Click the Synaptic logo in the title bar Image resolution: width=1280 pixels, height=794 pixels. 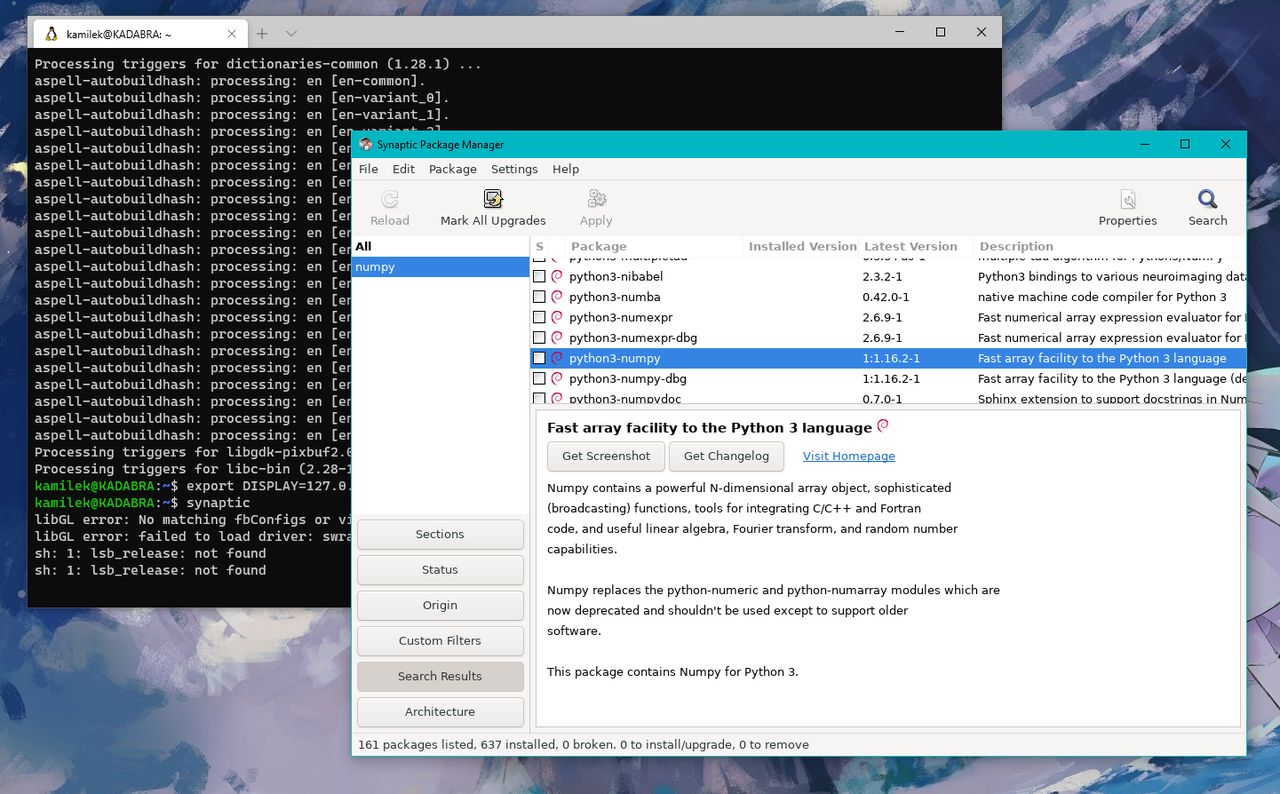(x=364, y=144)
